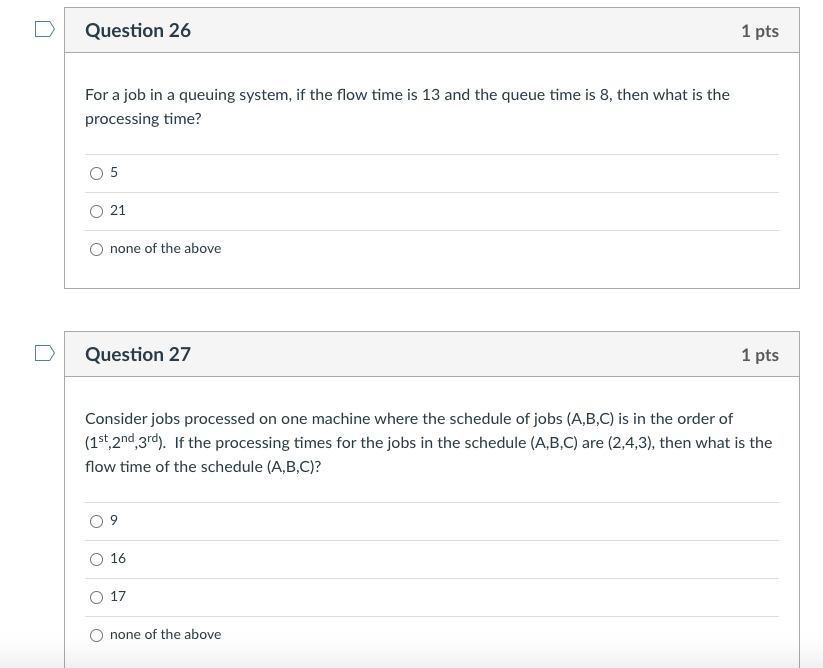Image resolution: width=823 pixels, height=668 pixels.
Task: Click the answer text 16
Action: coord(117,558)
